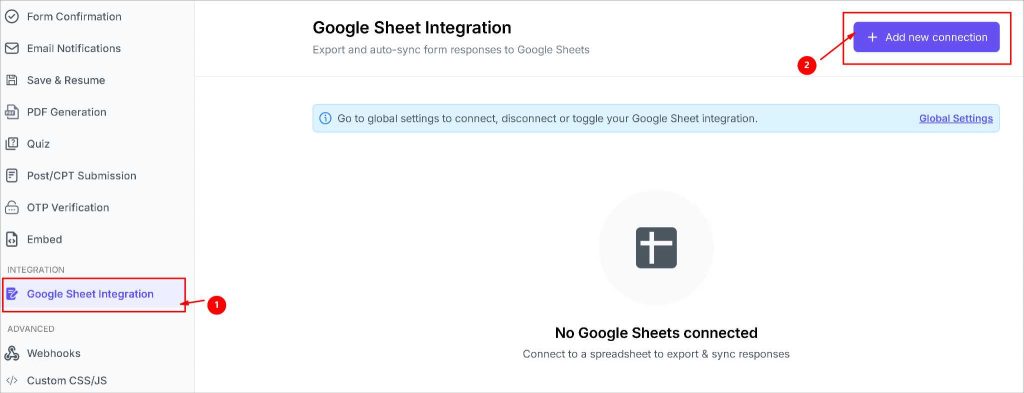Click the Custom CSS/JS code icon
This screenshot has height=393, width=1024.
click(x=12, y=381)
